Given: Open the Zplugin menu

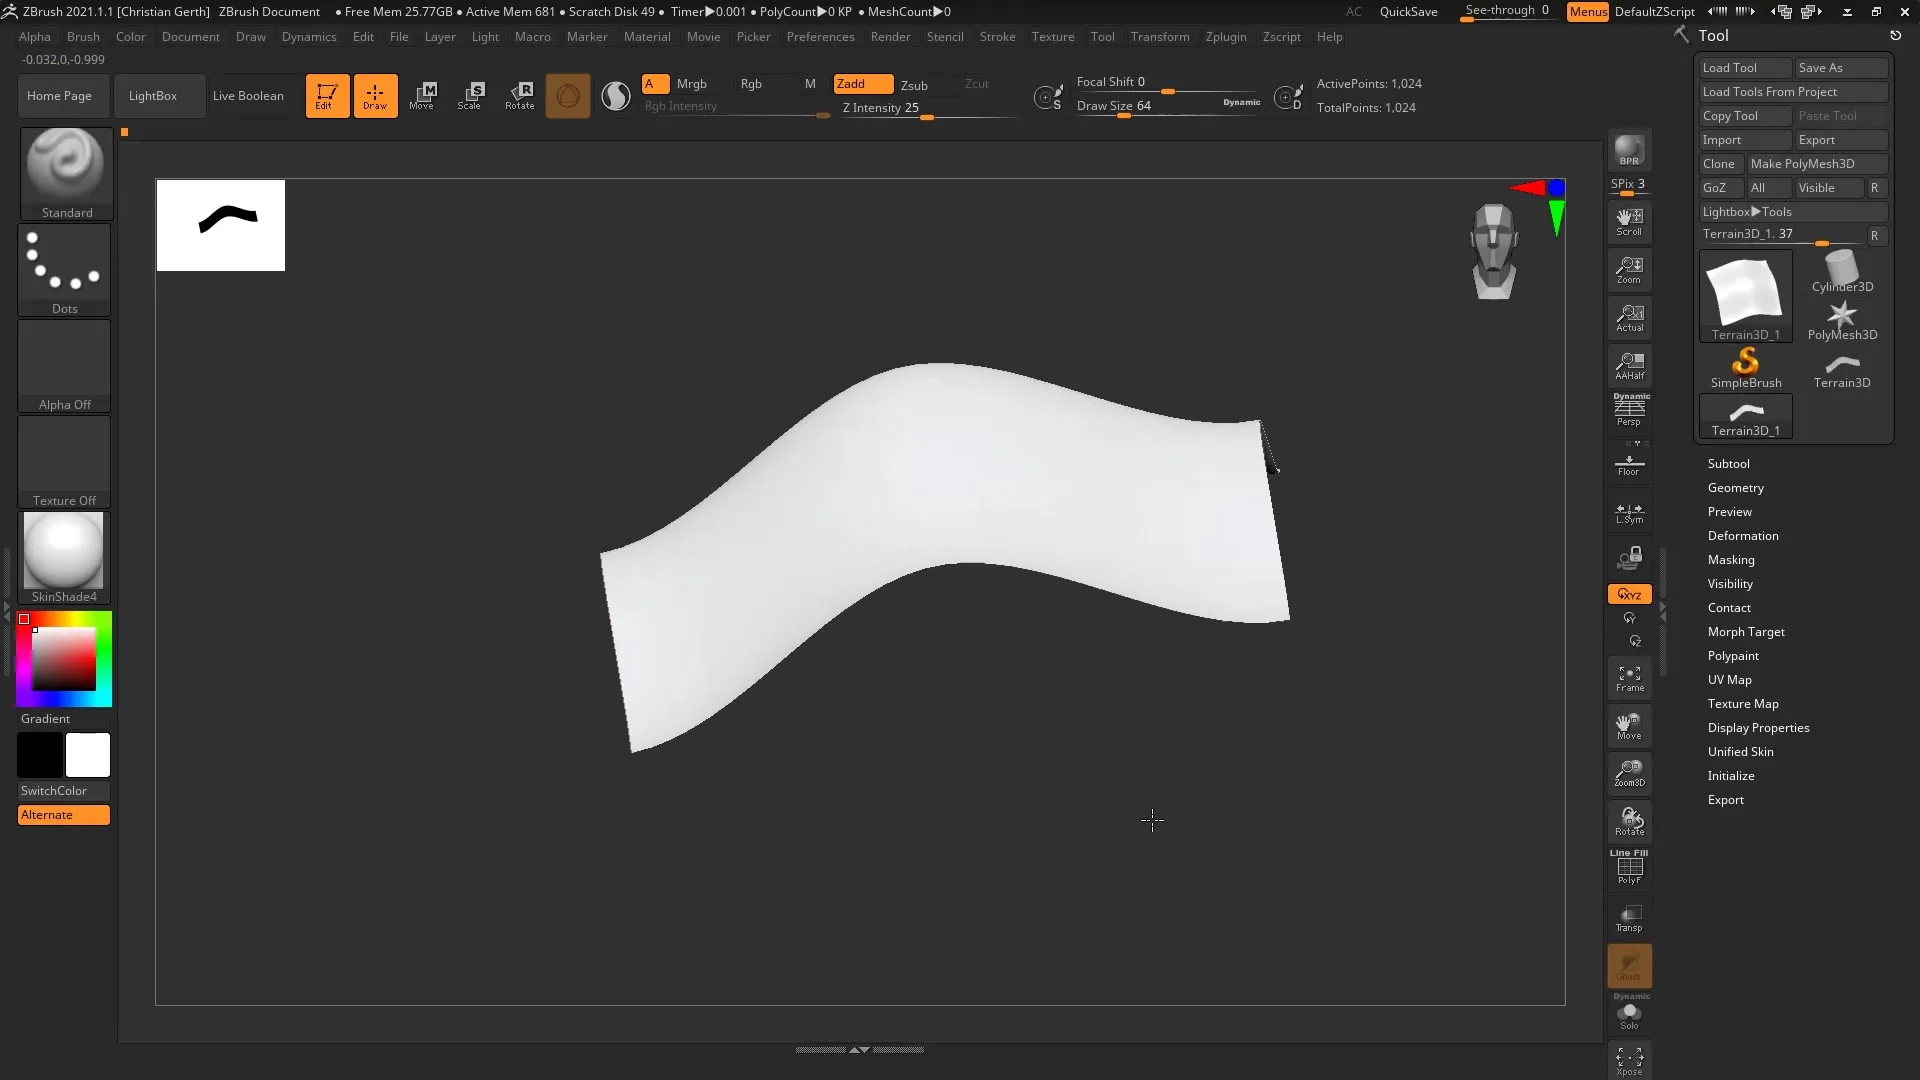Looking at the screenshot, I should 1226,37.
